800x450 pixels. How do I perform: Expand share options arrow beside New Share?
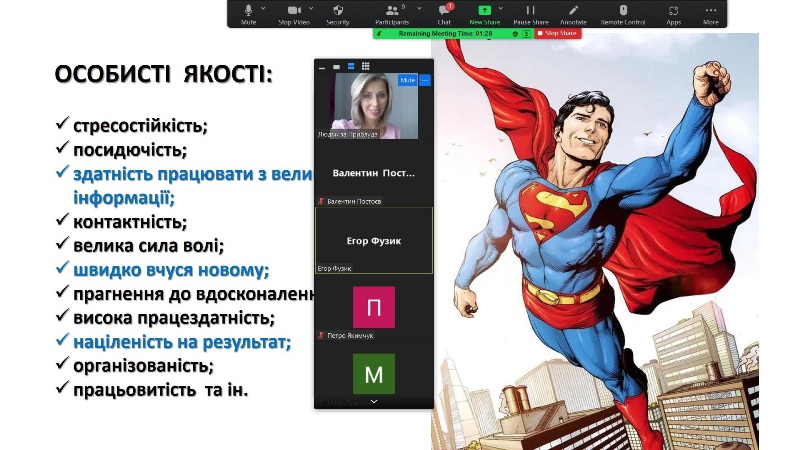[501, 9]
